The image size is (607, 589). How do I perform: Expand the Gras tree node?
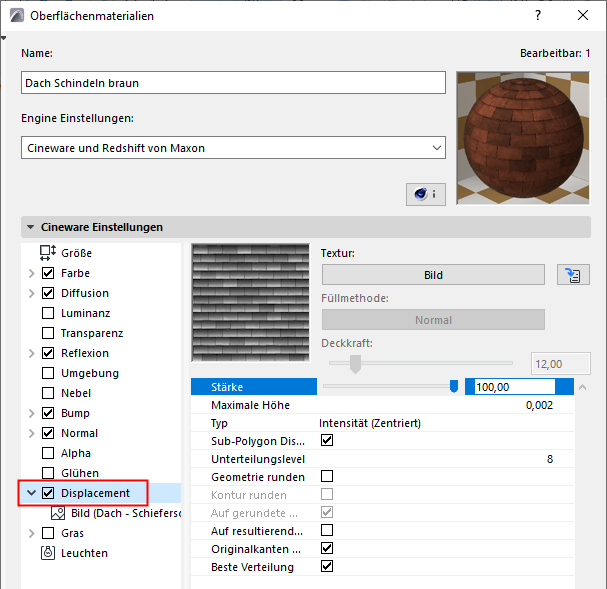coord(32,533)
